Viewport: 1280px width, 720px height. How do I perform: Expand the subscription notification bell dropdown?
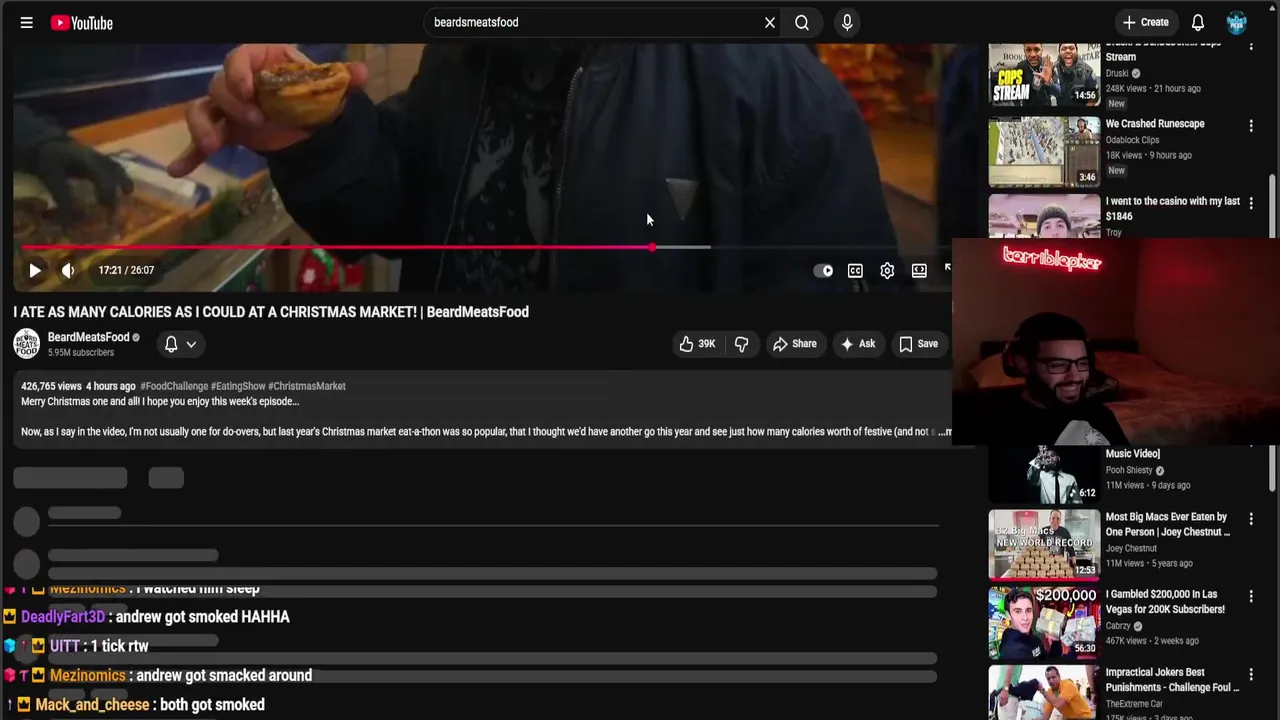coord(180,344)
